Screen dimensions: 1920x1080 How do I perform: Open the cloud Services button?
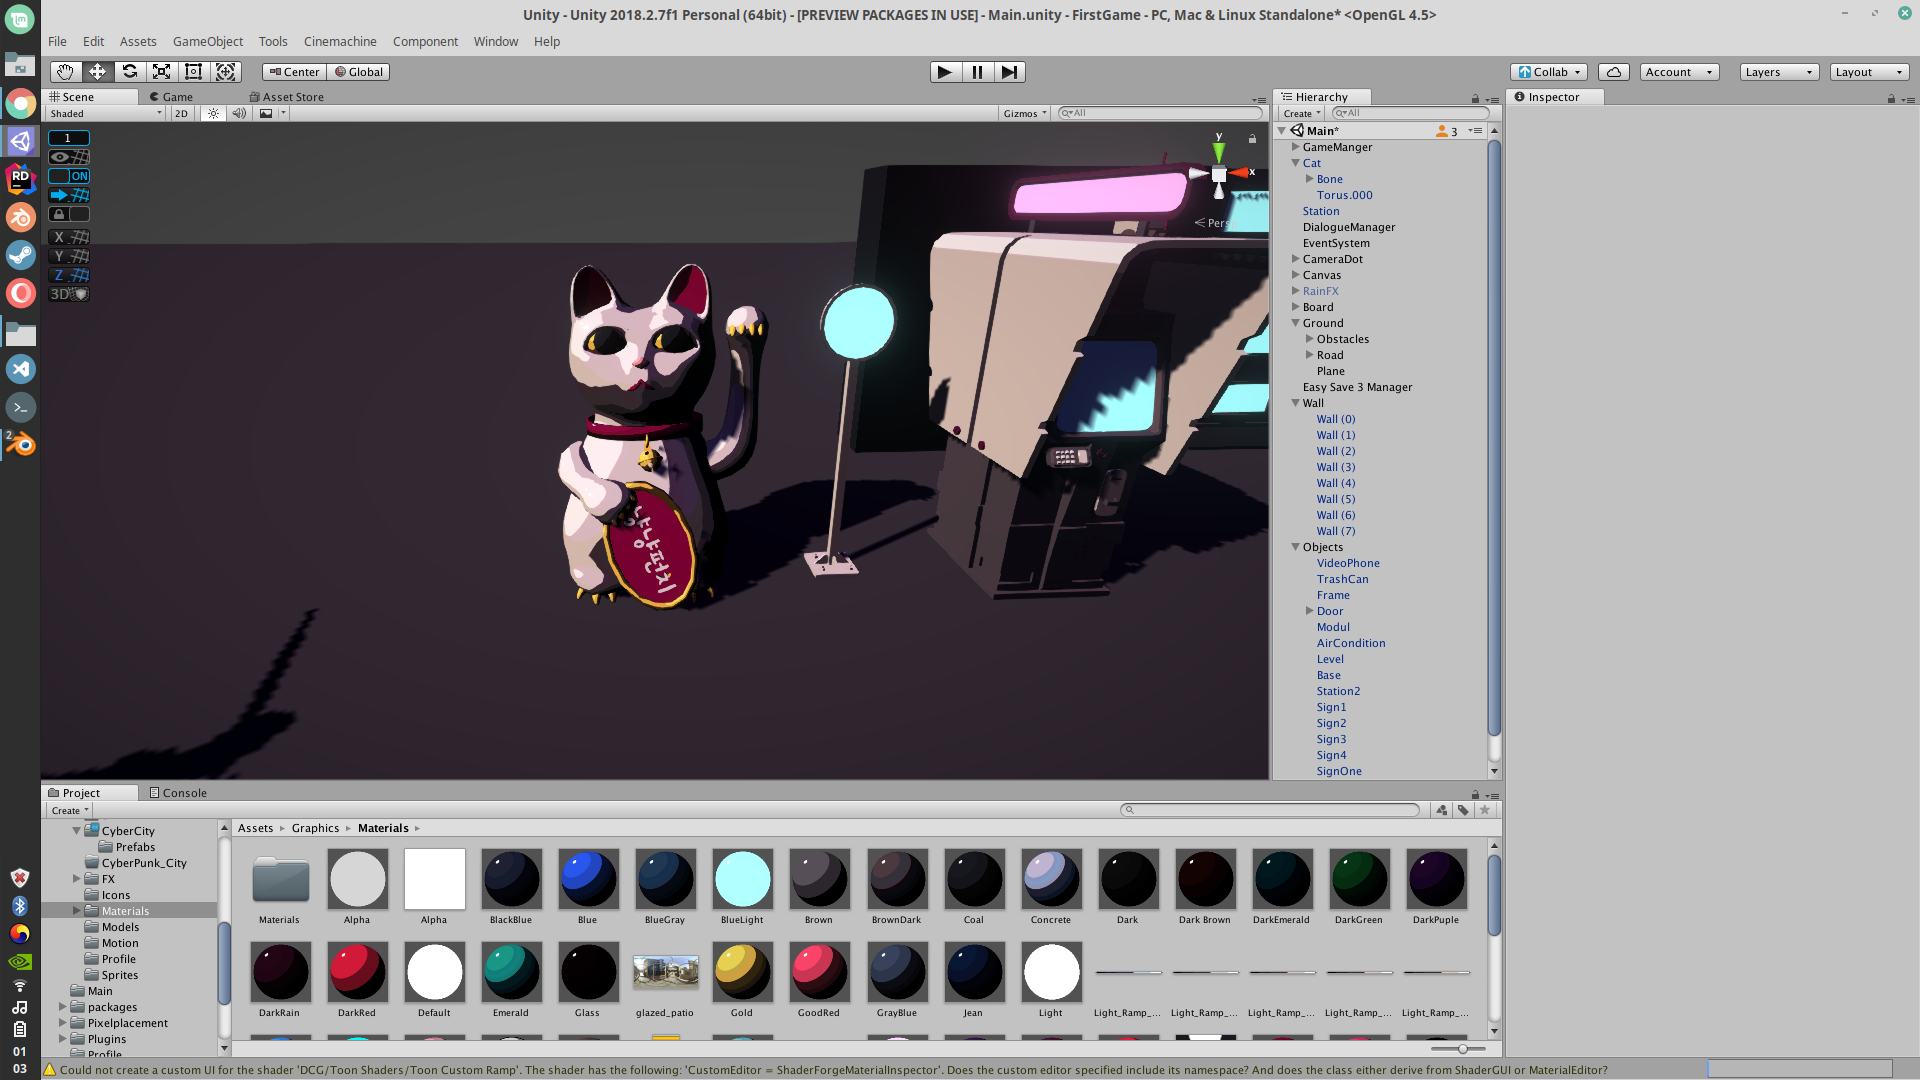click(1613, 72)
